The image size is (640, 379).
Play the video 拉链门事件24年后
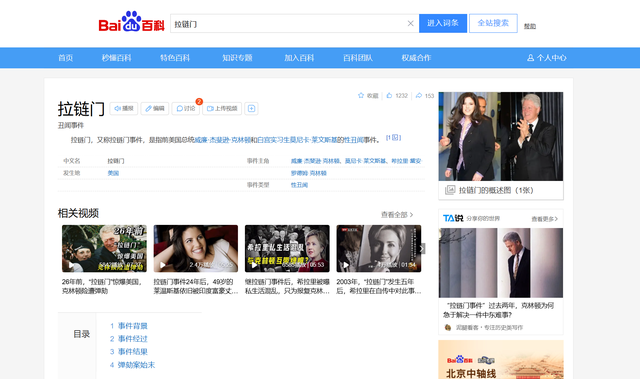(196, 248)
